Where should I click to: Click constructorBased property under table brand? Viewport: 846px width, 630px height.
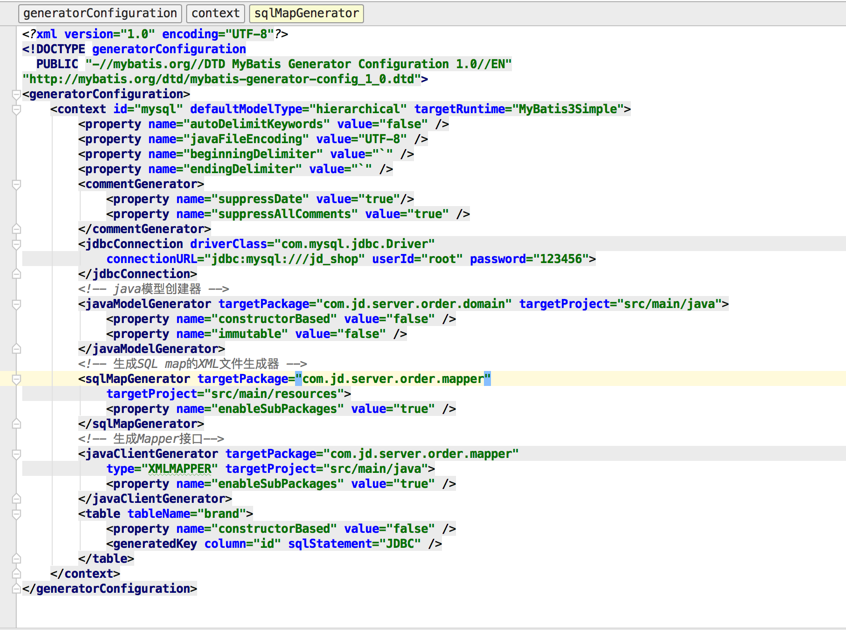click(281, 529)
